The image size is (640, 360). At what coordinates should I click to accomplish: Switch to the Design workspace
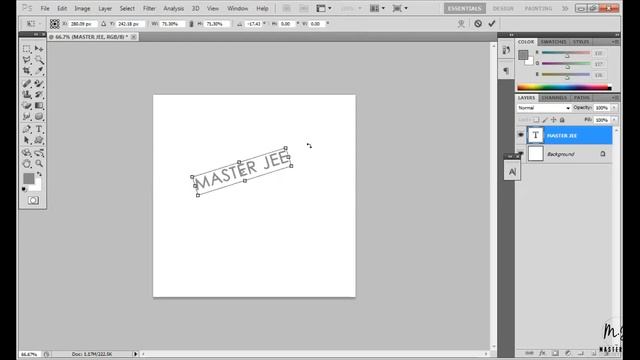click(503, 9)
